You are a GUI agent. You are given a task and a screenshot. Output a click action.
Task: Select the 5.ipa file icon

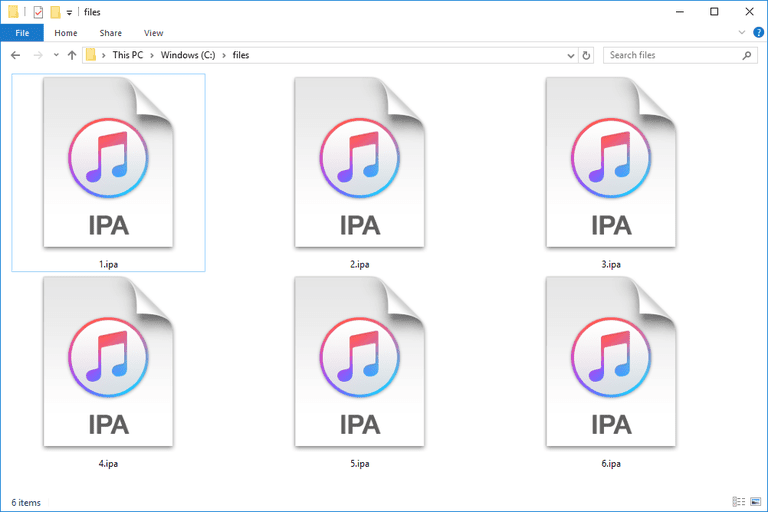pos(360,362)
